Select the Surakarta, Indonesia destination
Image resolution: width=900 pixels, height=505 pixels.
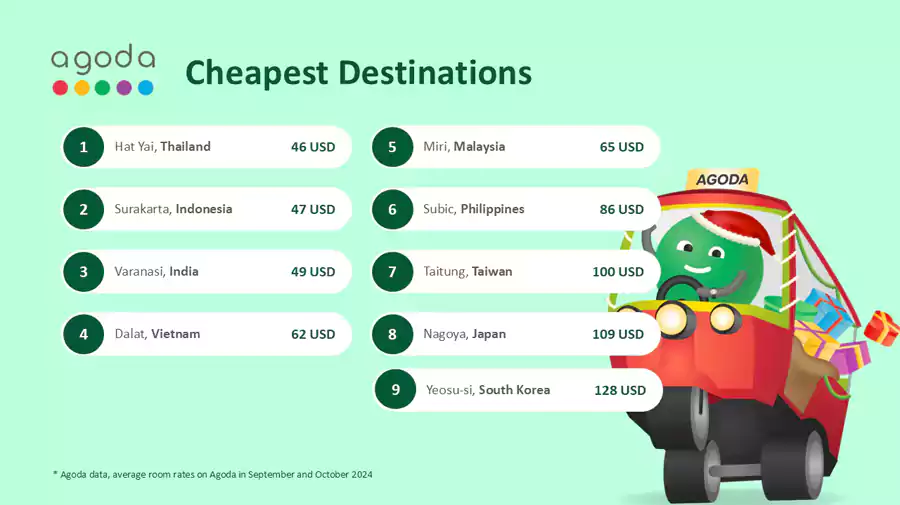click(173, 209)
